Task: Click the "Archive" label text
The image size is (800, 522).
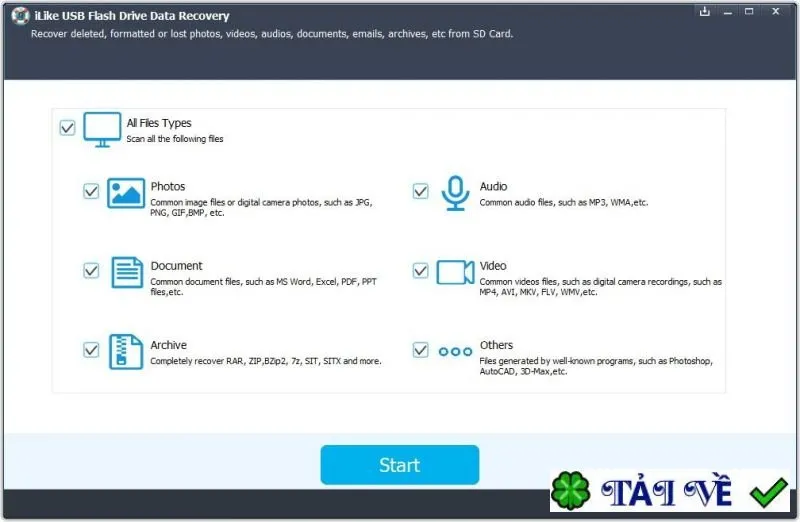Action: click(168, 345)
